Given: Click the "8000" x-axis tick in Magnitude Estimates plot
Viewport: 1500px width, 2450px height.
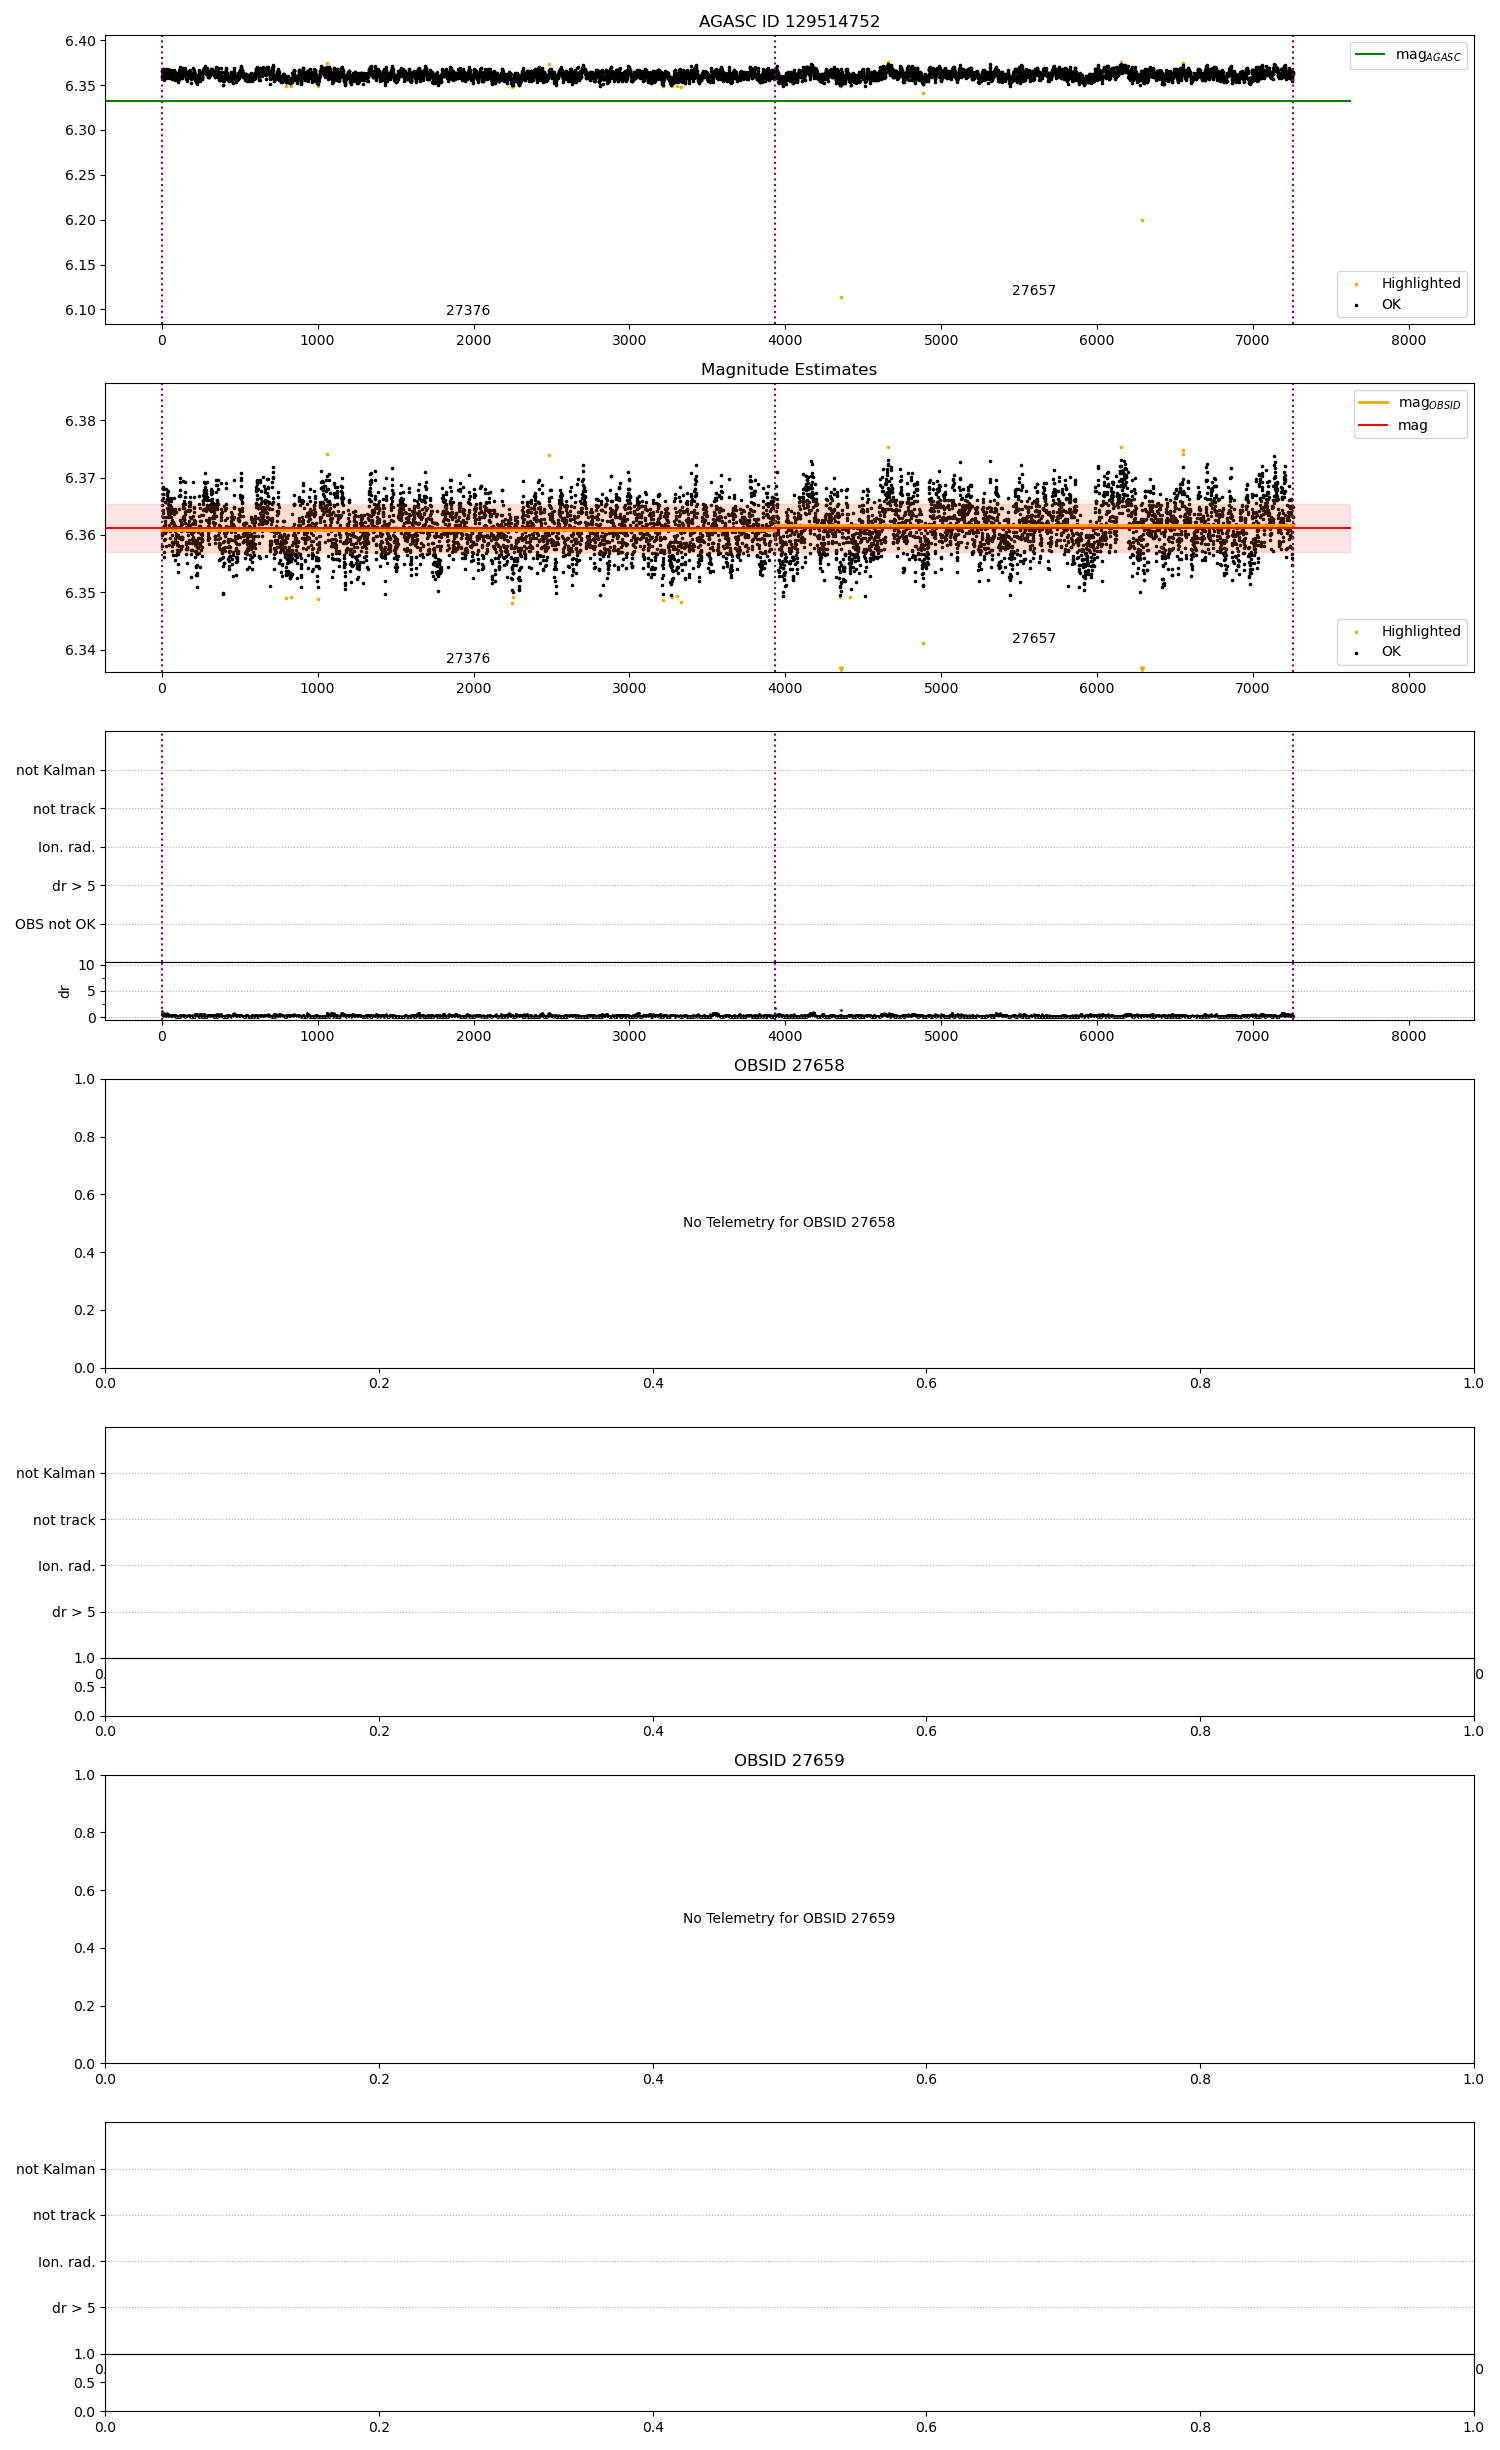Looking at the screenshot, I should [1409, 689].
